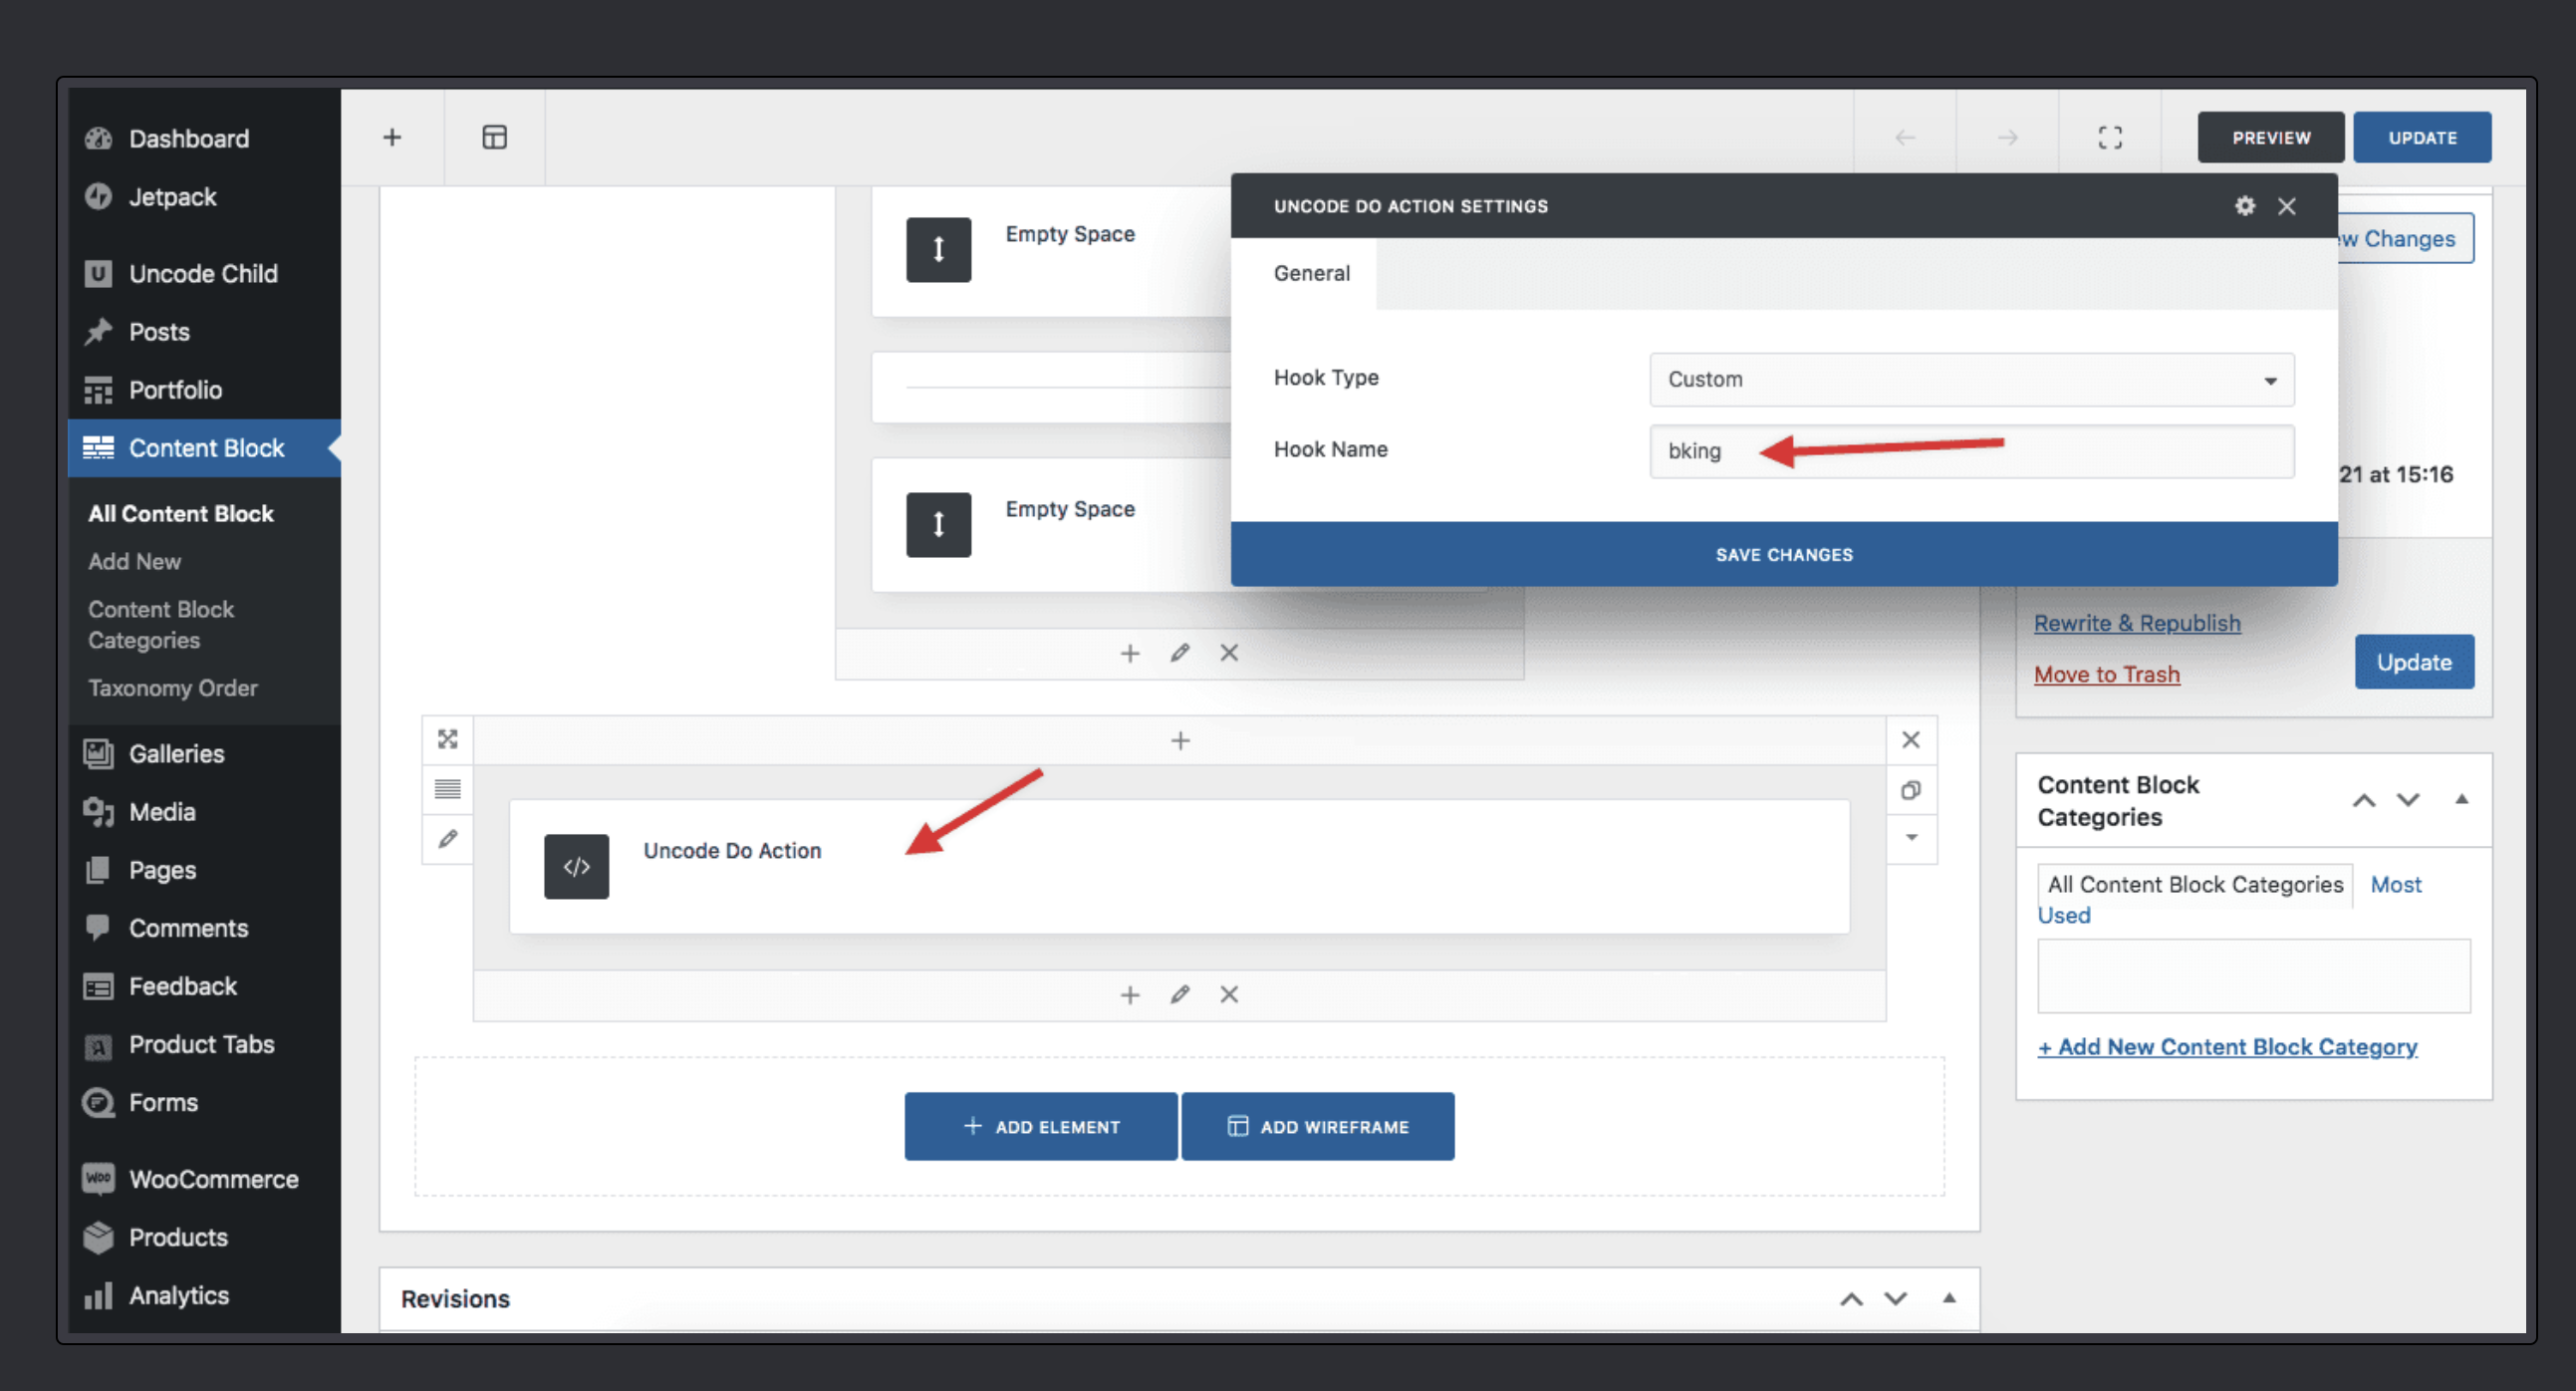This screenshot has width=2576, height=1391.
Task: Click the plus add-element icon in top toolbar
Action: point(392,137)
